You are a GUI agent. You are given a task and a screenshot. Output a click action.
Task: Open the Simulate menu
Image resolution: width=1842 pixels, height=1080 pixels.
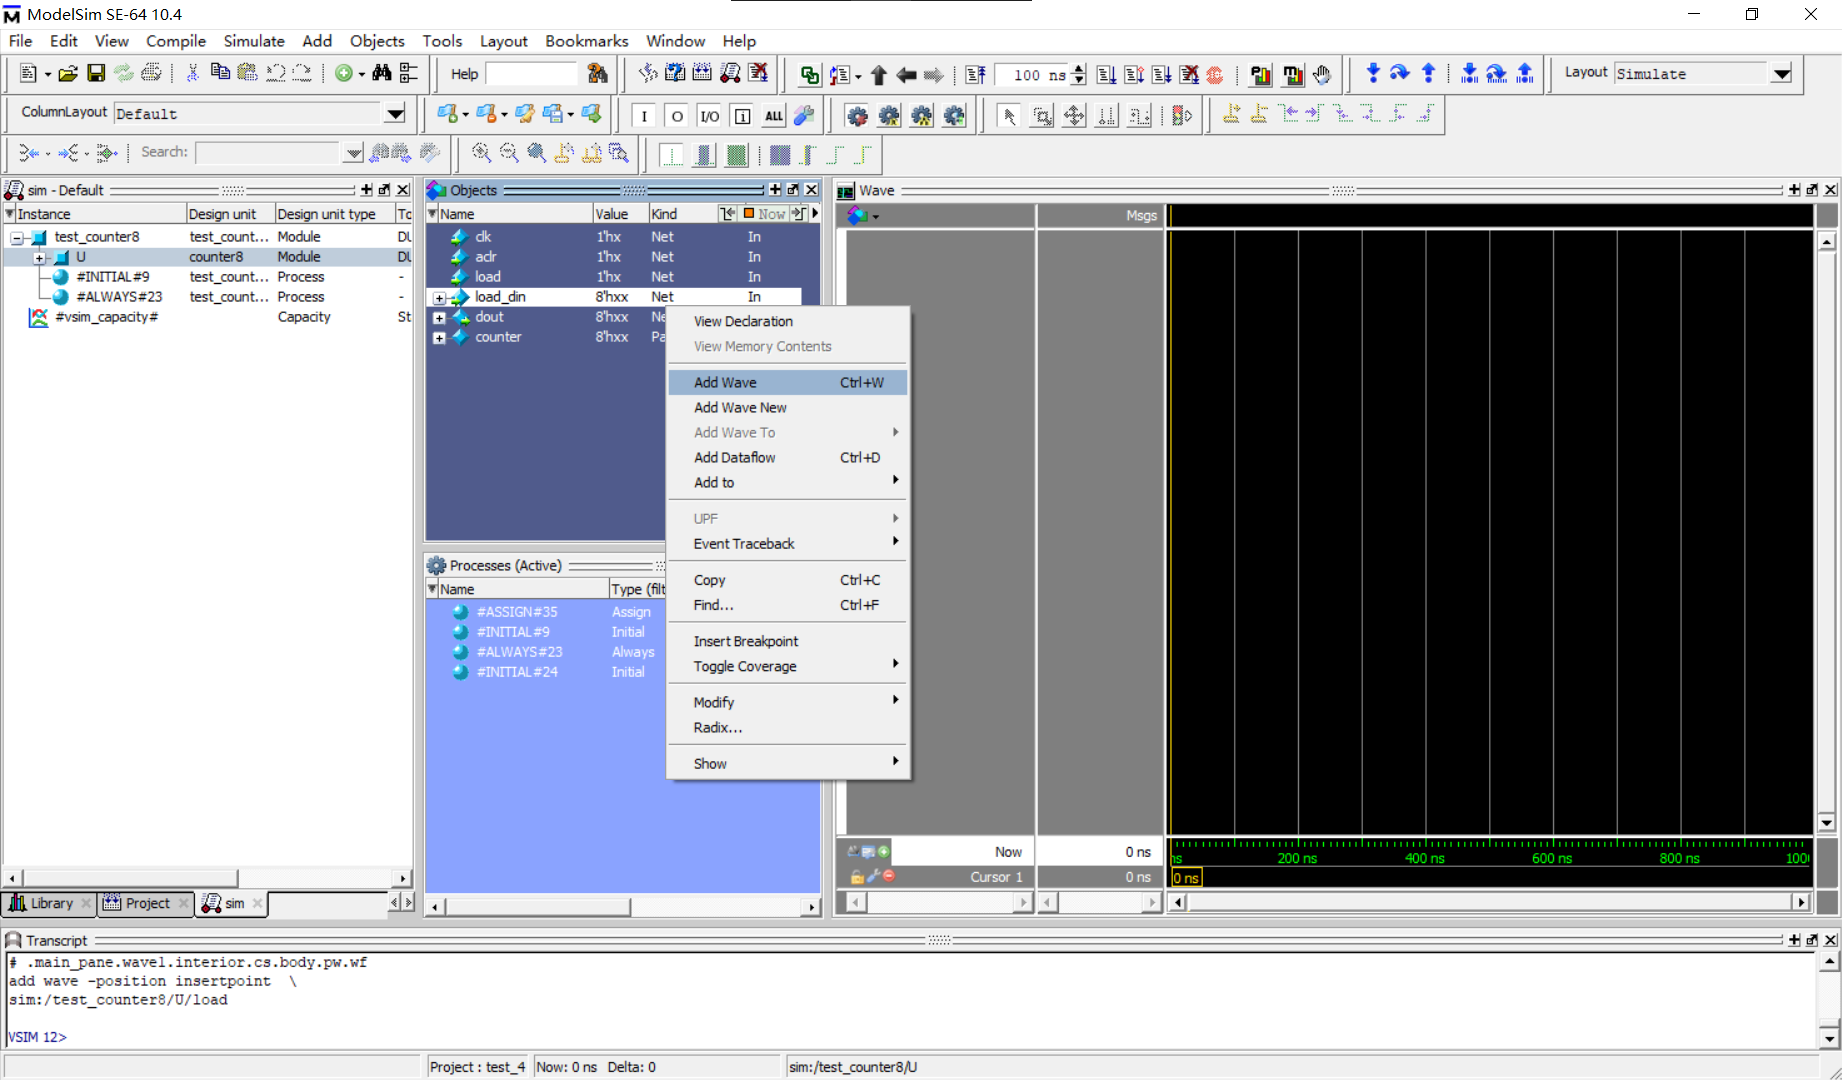(x=254, y=41)
